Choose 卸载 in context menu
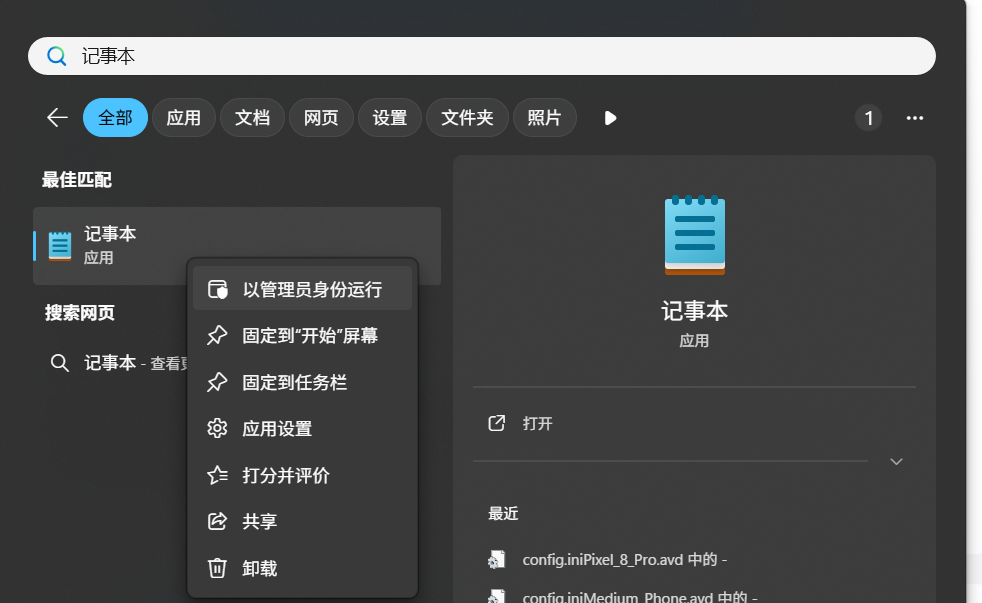Viewport: 982px width, 603px height. tap(302, 568)
